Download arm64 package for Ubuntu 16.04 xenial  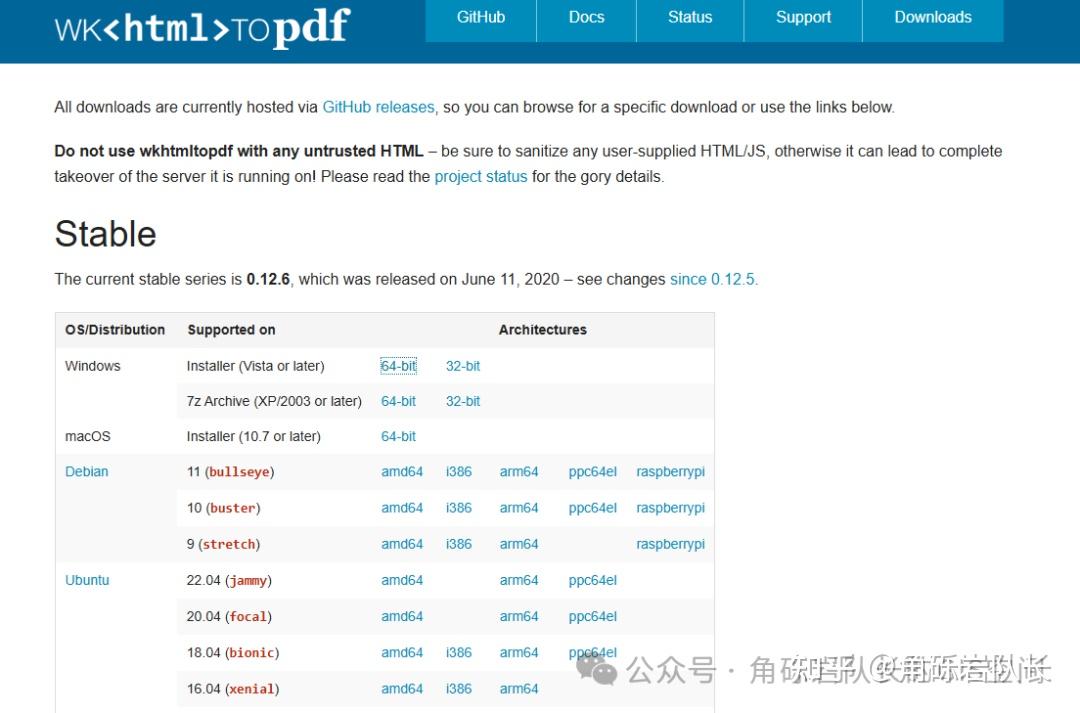(x=518, y=688)
